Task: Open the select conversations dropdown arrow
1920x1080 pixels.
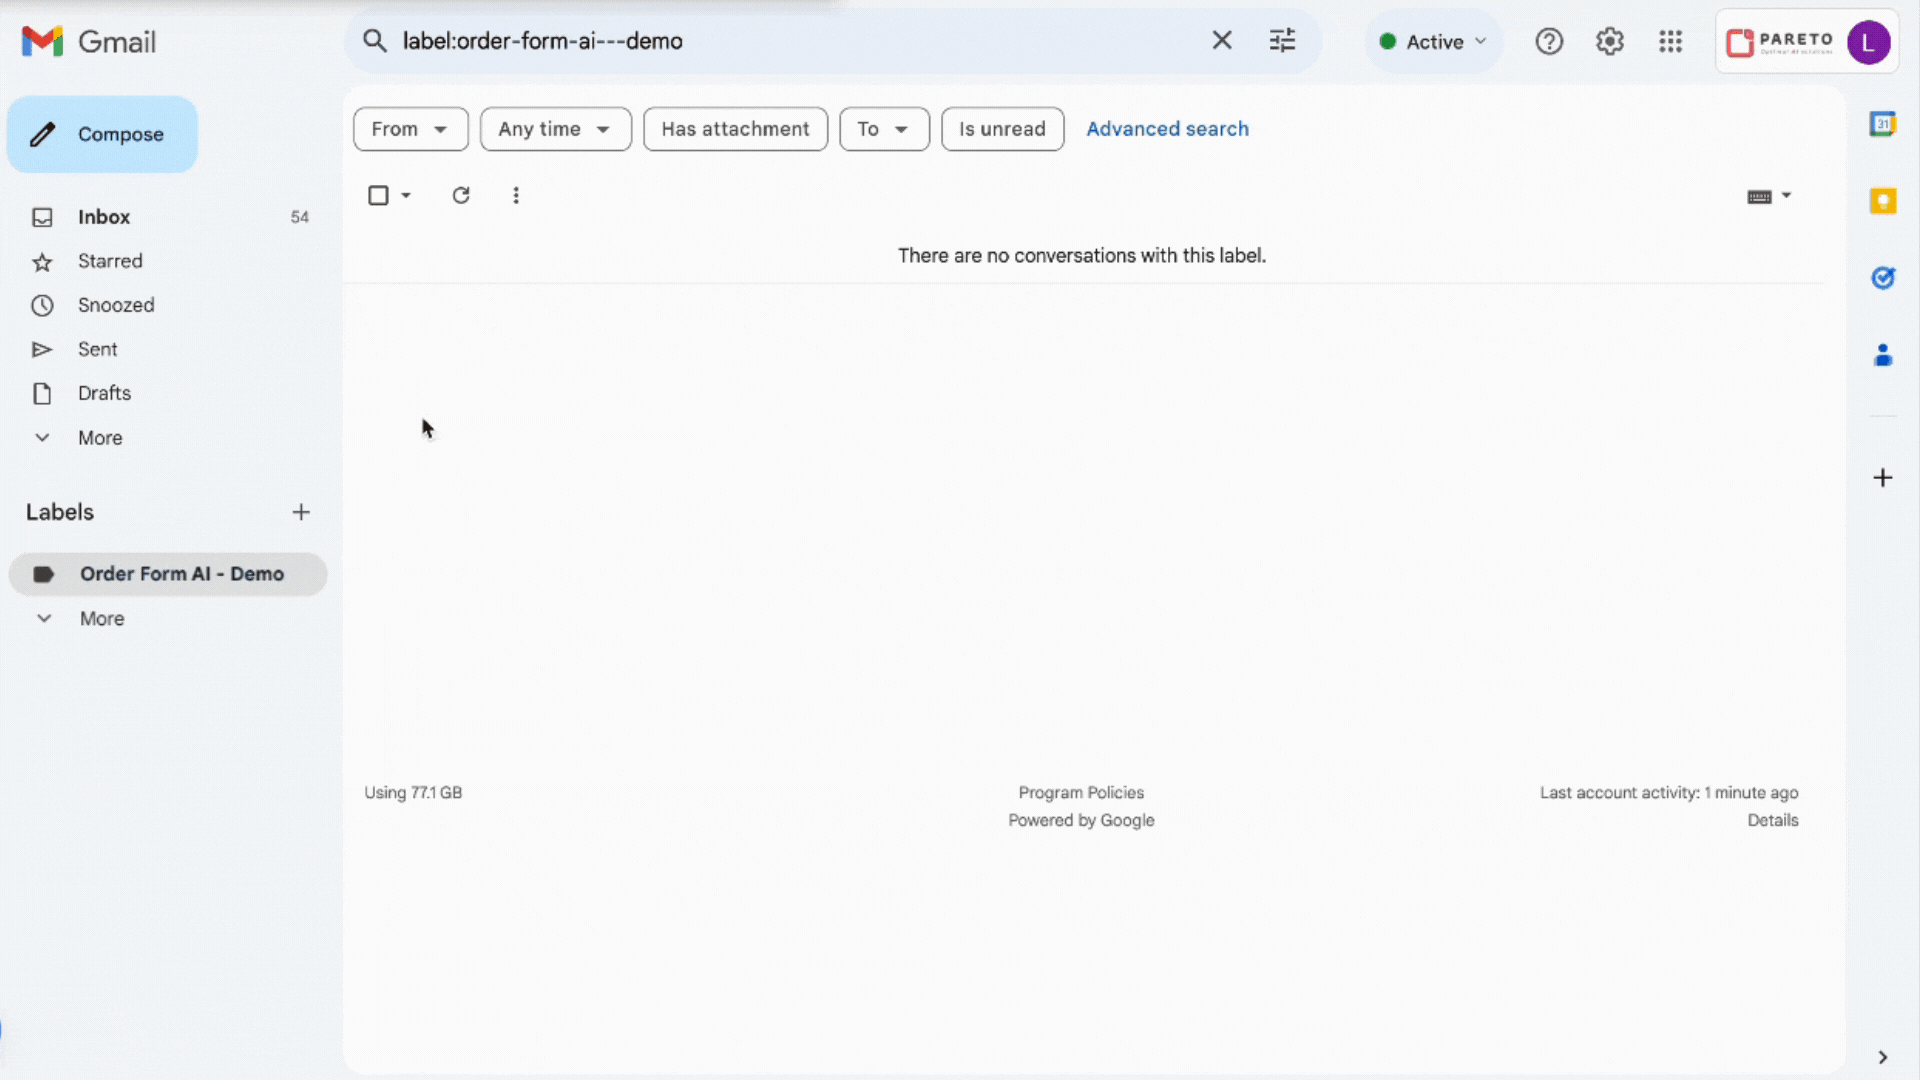Action: pyautogui.click(x=404, y=195)
